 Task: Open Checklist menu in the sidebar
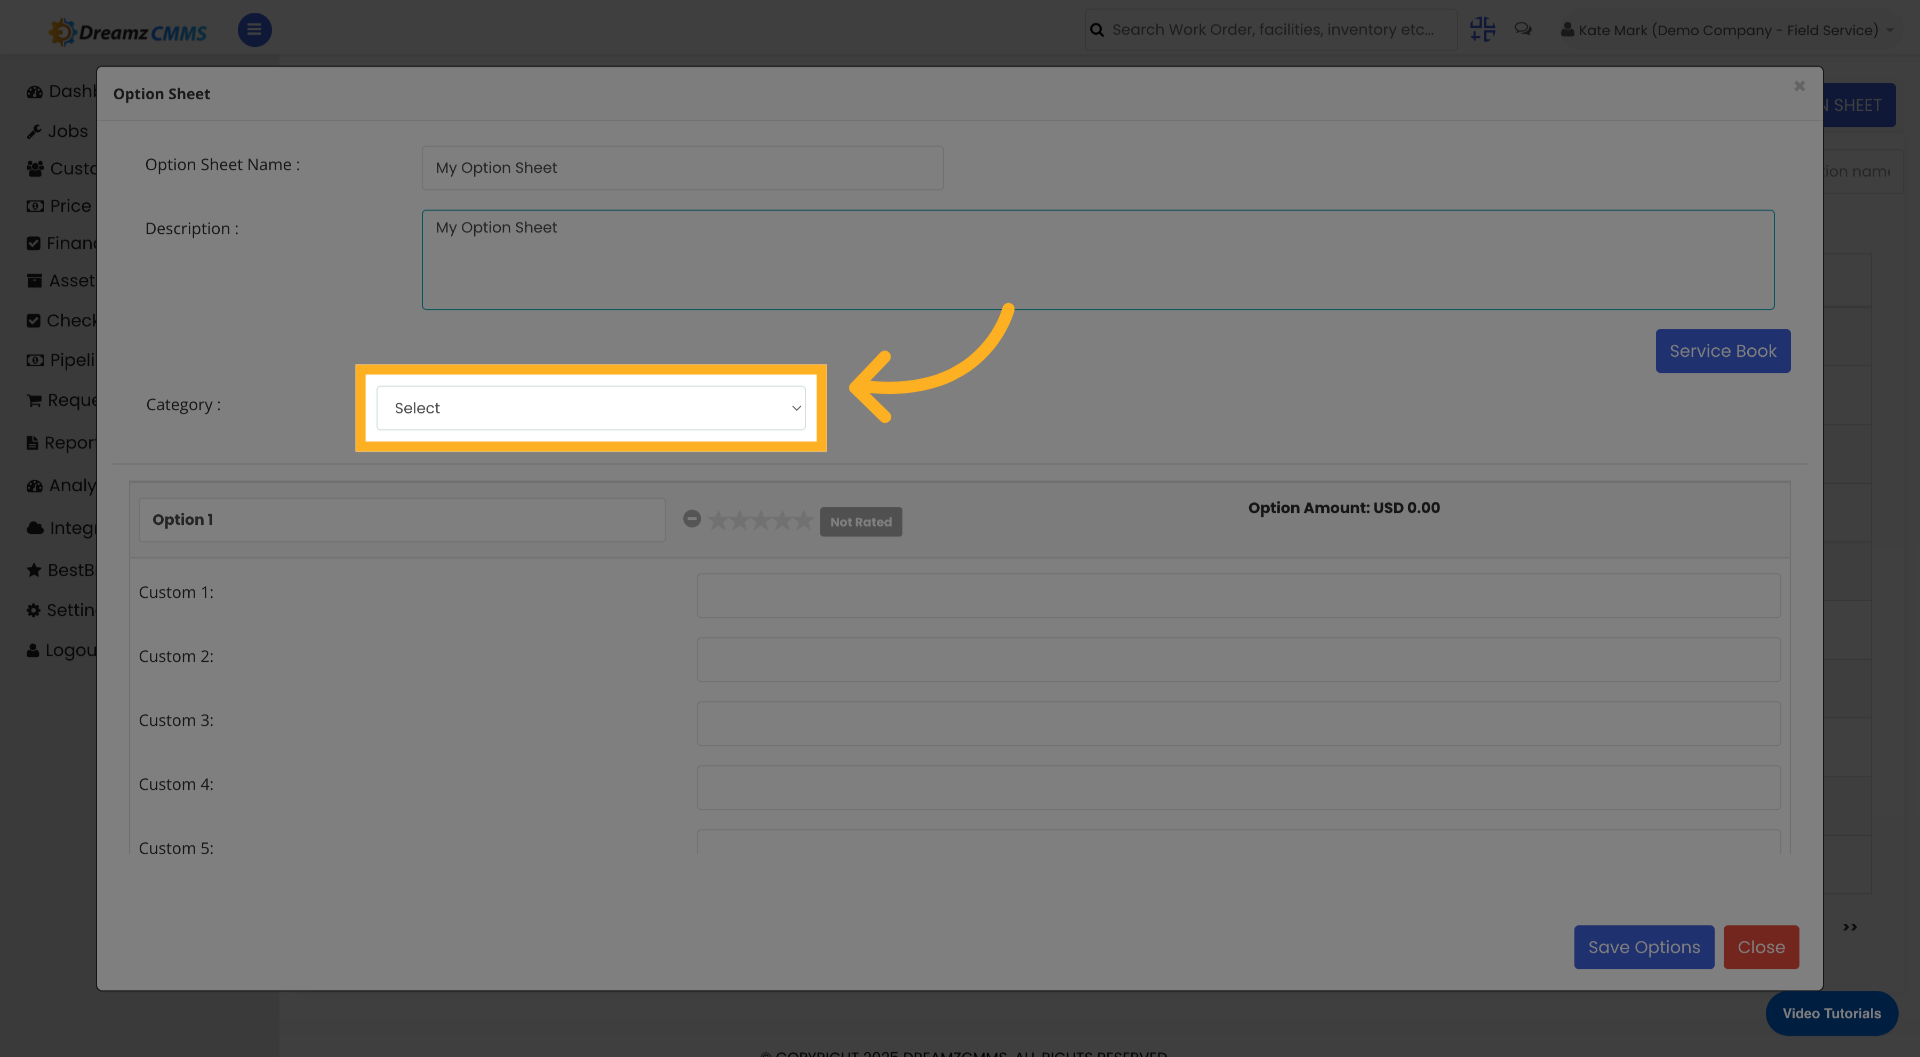click(x=61, y=321)
